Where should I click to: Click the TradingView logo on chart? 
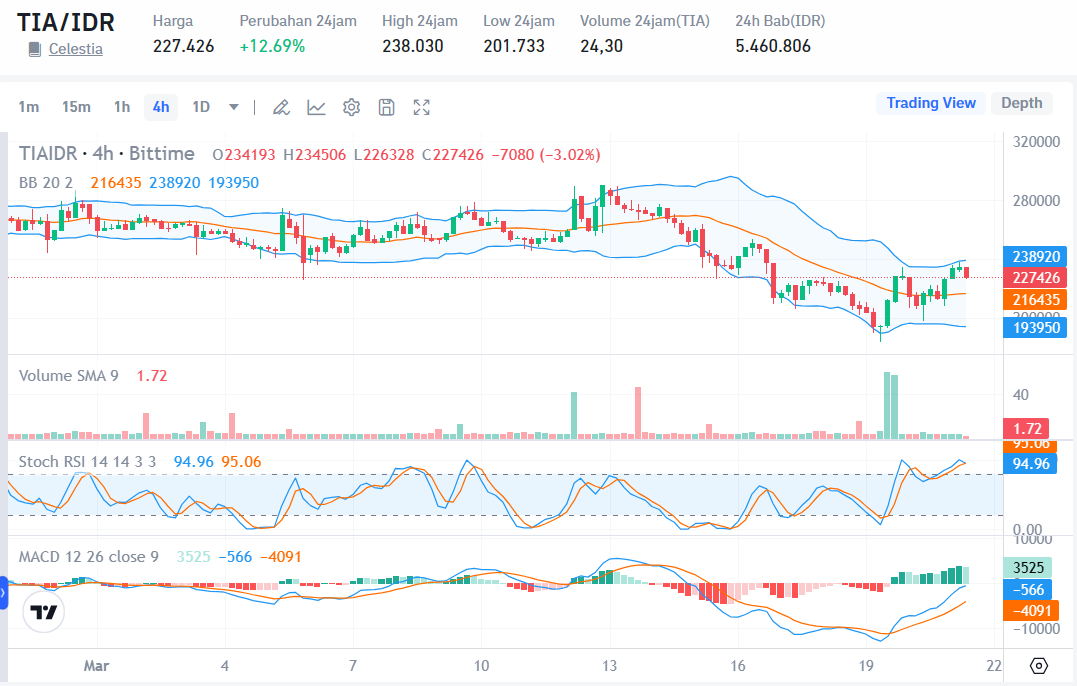click(43, 611)
